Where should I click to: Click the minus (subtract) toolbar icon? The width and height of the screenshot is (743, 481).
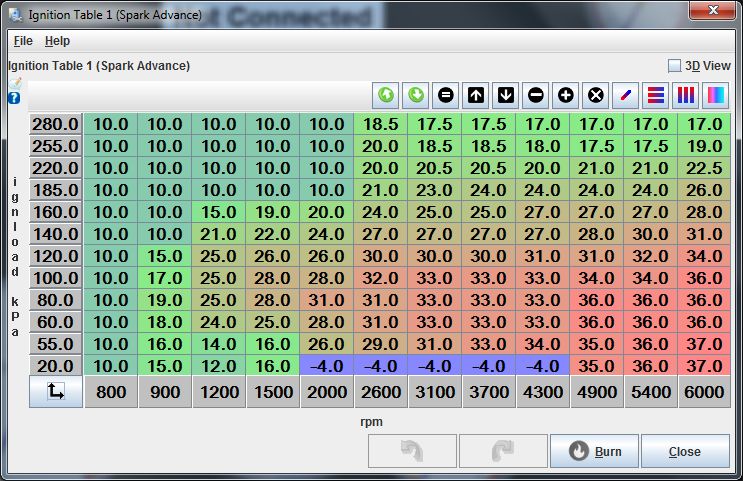(x=536, y=95)
